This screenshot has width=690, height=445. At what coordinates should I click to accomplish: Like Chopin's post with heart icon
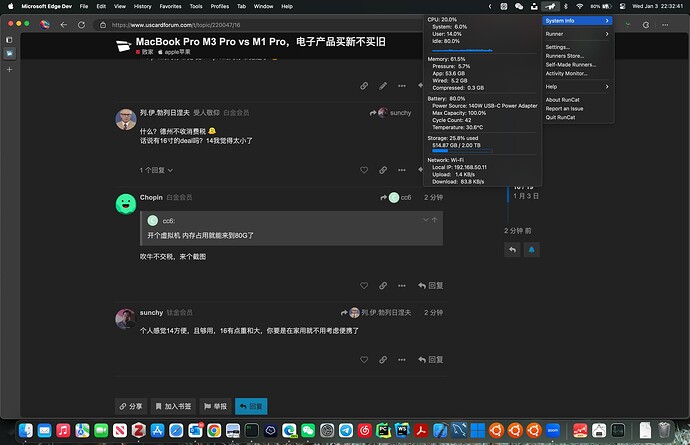coord(364,286)
